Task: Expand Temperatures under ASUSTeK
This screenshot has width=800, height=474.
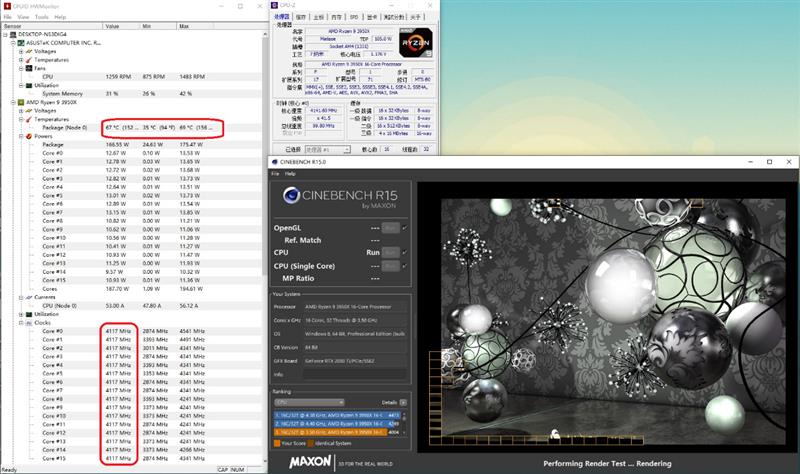Action: click(x=21, y=60)
